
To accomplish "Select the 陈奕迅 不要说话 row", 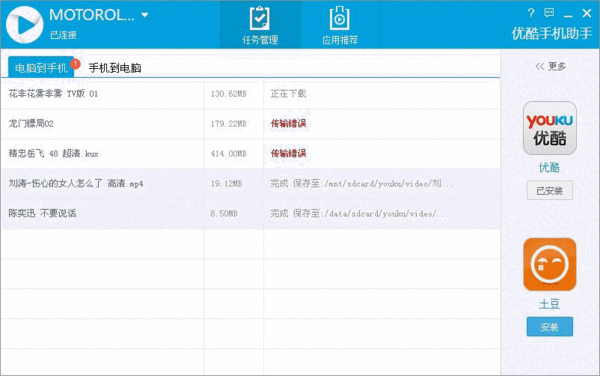I will 251,214.
